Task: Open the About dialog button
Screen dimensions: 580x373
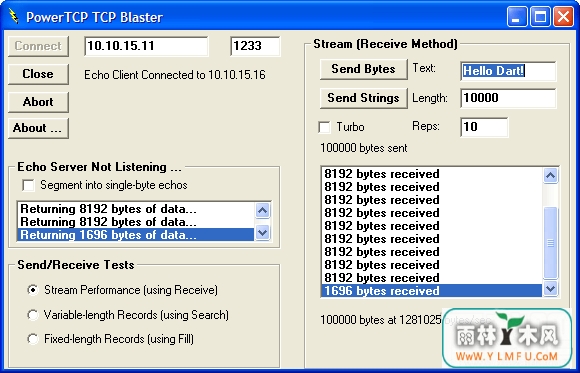Action: pyautogui.click(x=38, y=128)
